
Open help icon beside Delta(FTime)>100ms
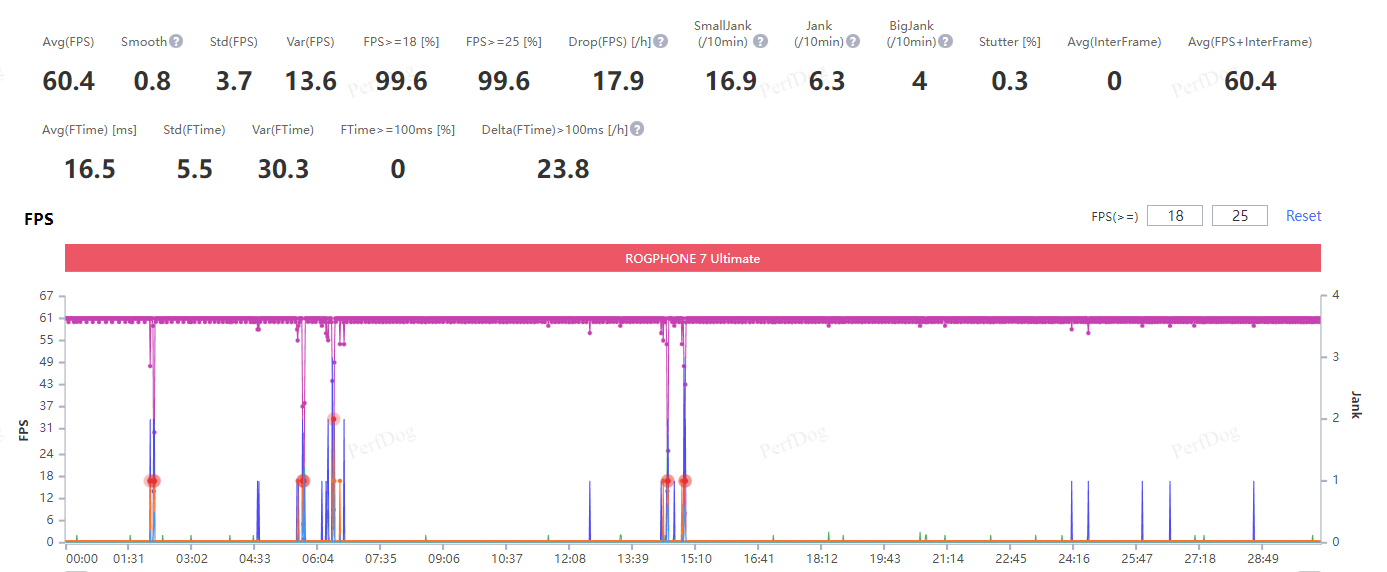pos(637,129)
